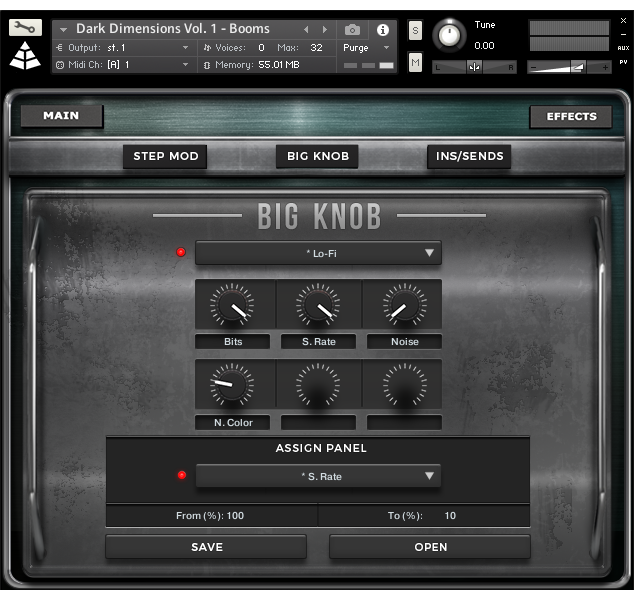635x600 pixels.
Task: Toggle red LED beside S. Rate assignment
Action: coord(181,476)
